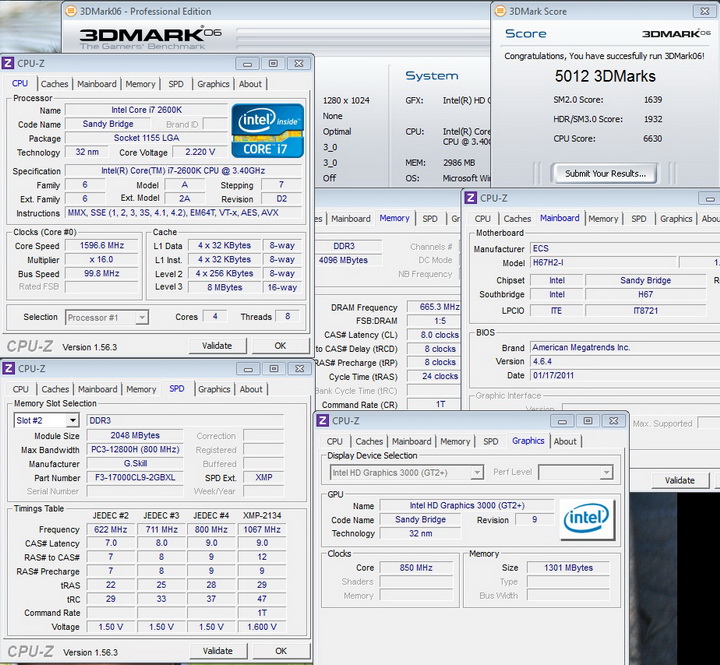Click the CPU-Z icon in the Mainboard window title bar

coord(470,198)
